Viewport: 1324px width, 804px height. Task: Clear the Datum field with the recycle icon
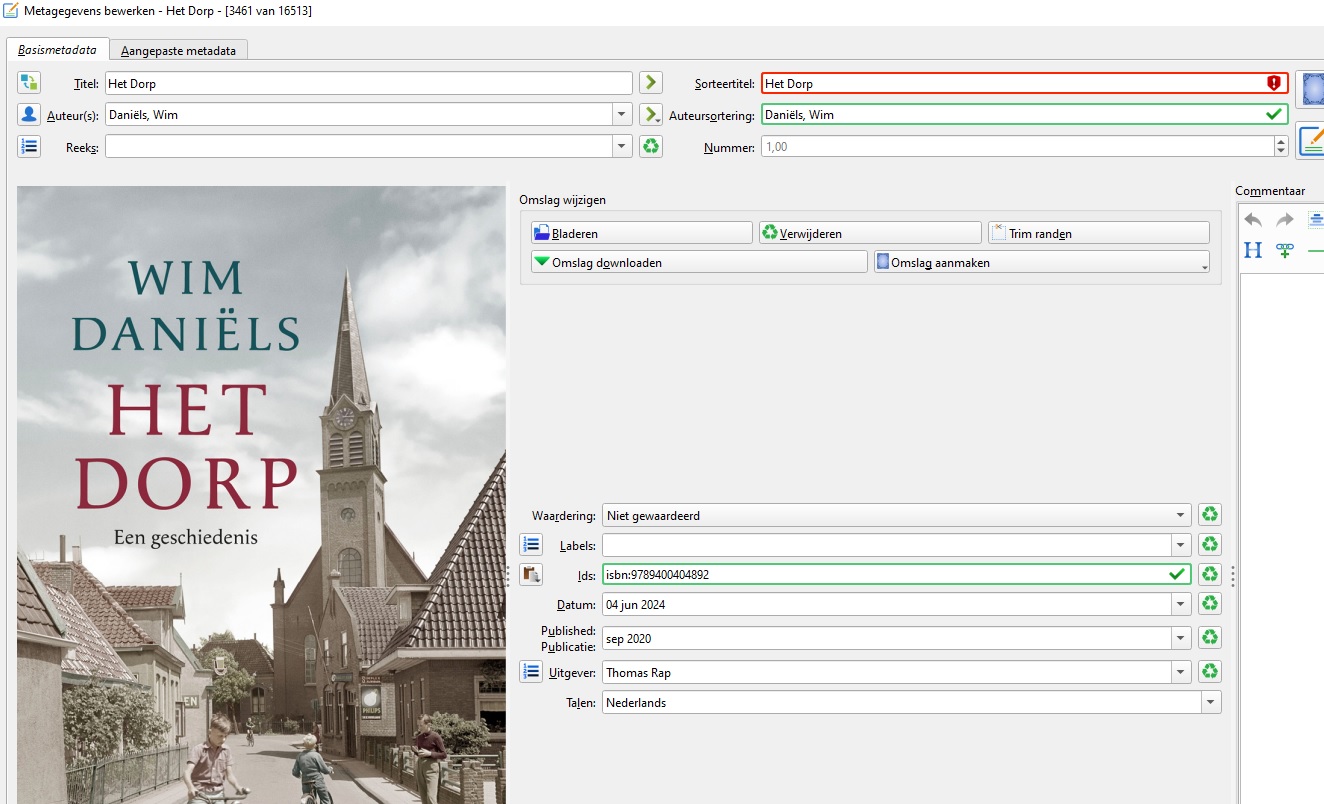[1210, 604]
